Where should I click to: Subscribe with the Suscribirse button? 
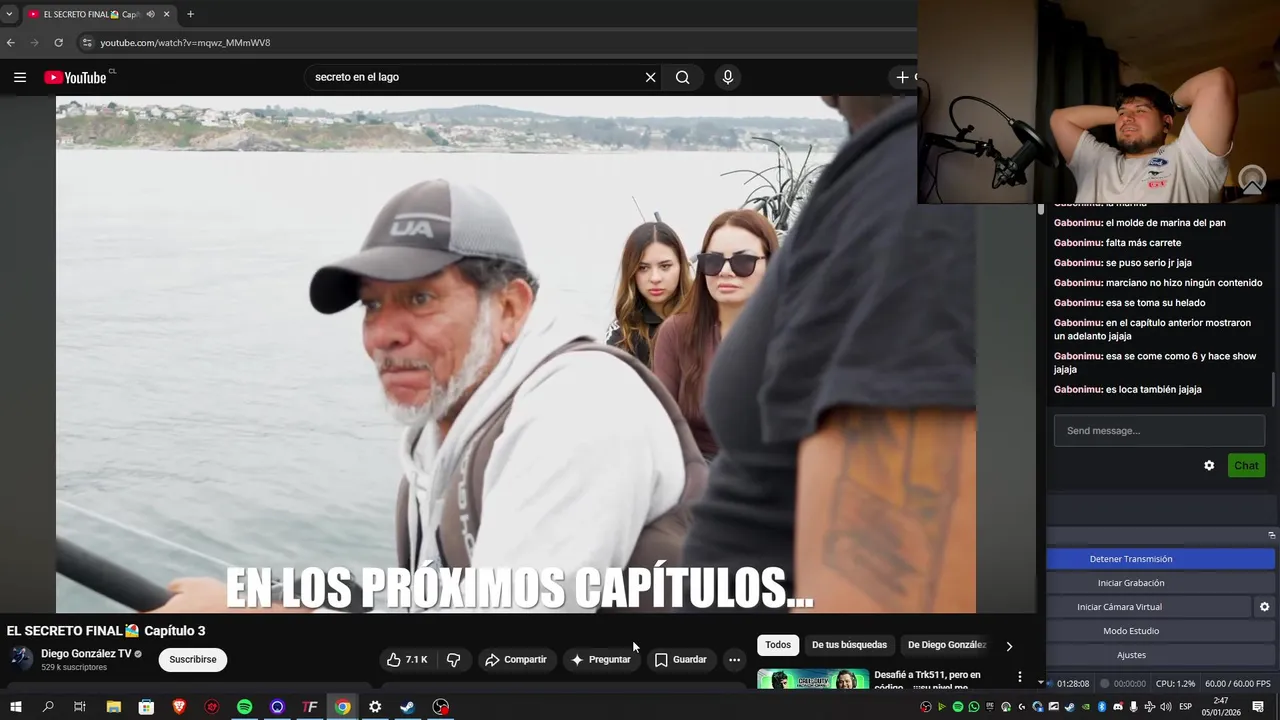[193, 659]
